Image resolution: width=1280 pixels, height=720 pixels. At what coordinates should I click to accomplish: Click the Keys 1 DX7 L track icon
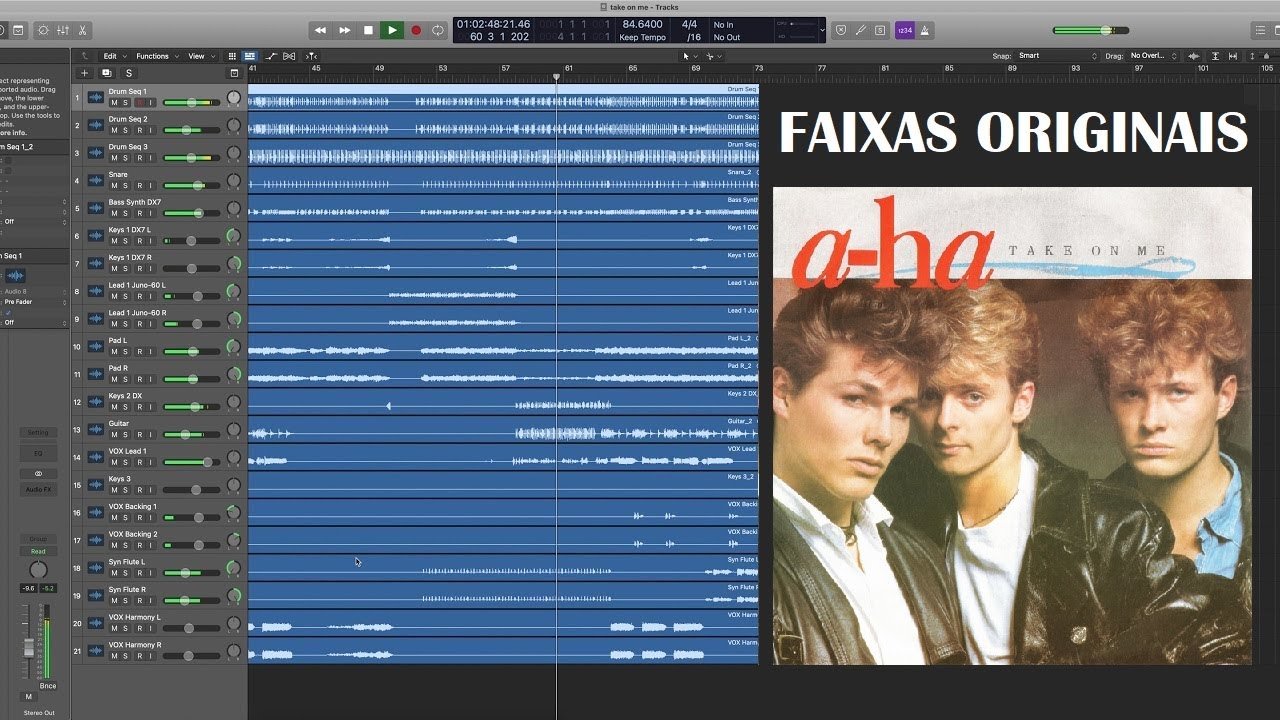pos(96,236)
